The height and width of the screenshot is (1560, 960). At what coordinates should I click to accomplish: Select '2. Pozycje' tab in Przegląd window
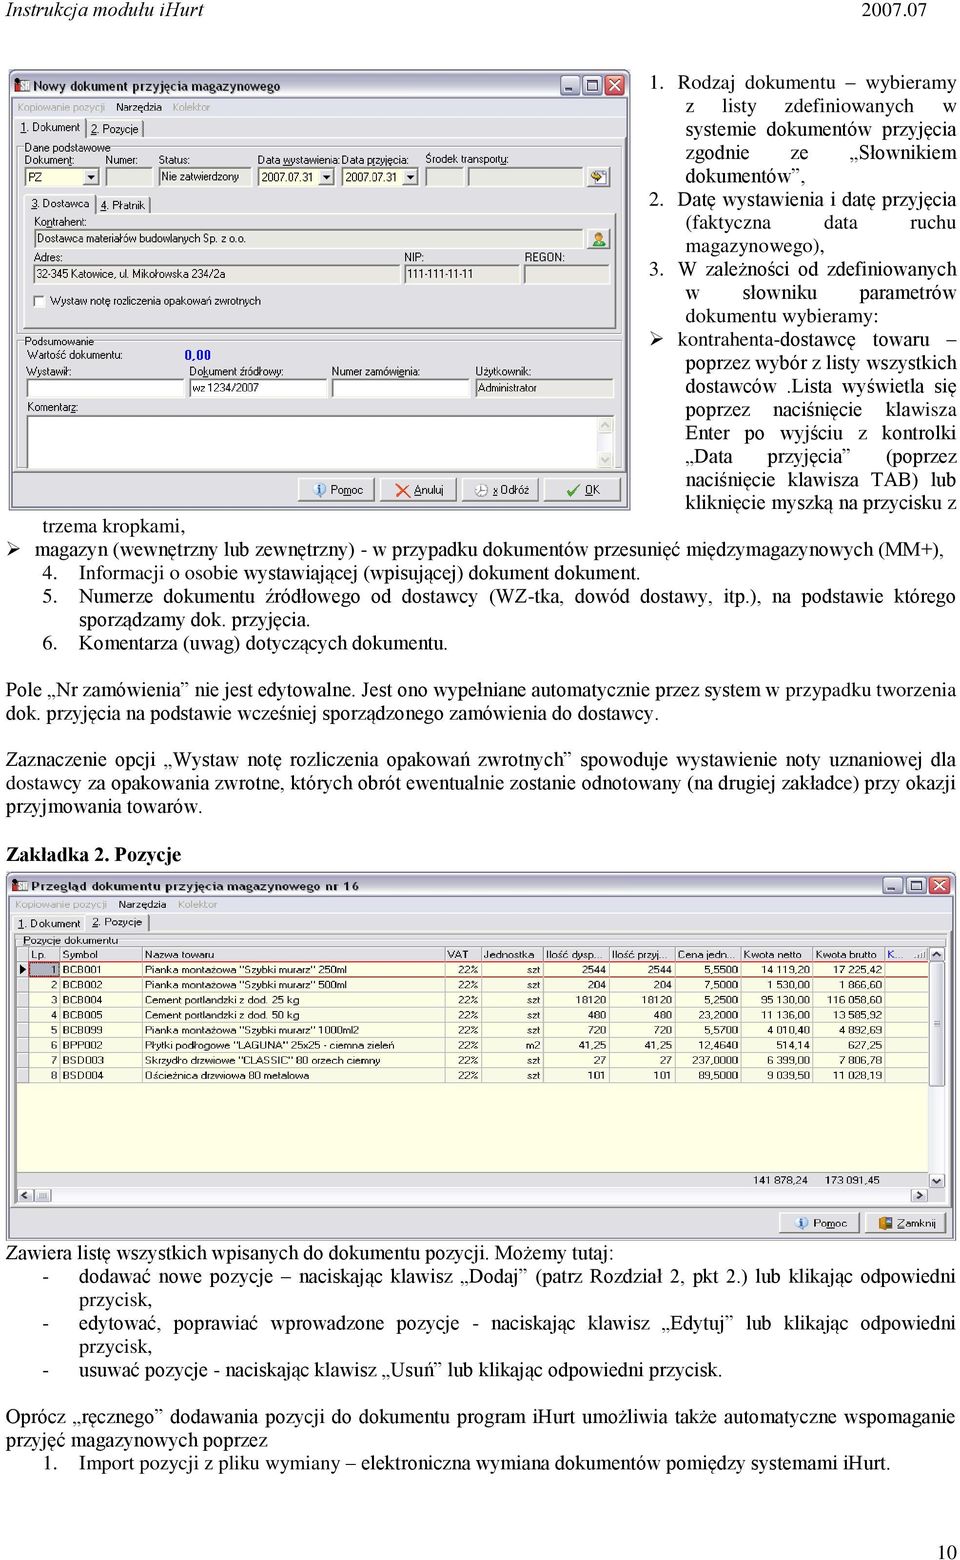[117, 922]
